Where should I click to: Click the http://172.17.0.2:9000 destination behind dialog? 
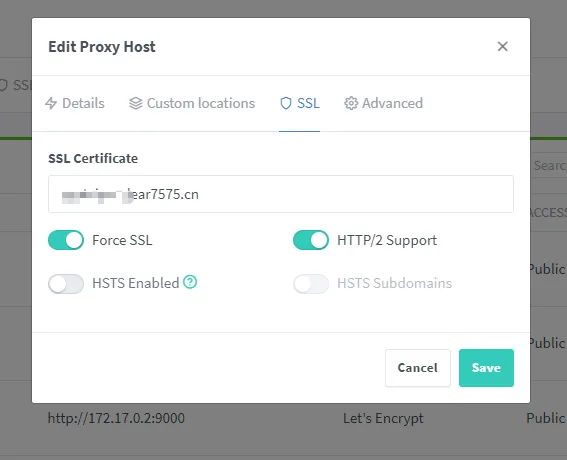tap(116, 418)
